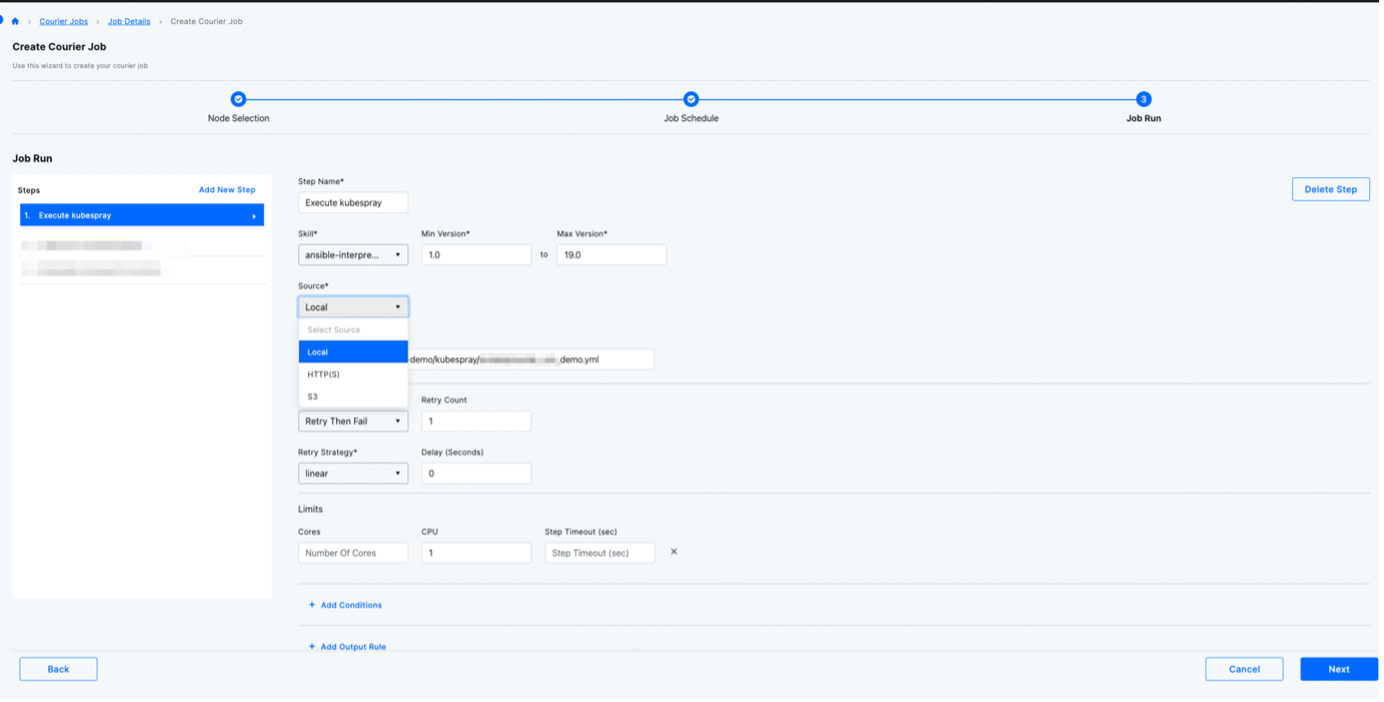1384x702 pixels.
Task: Click into the Number Of Cores input field
Action: [353, 551]
